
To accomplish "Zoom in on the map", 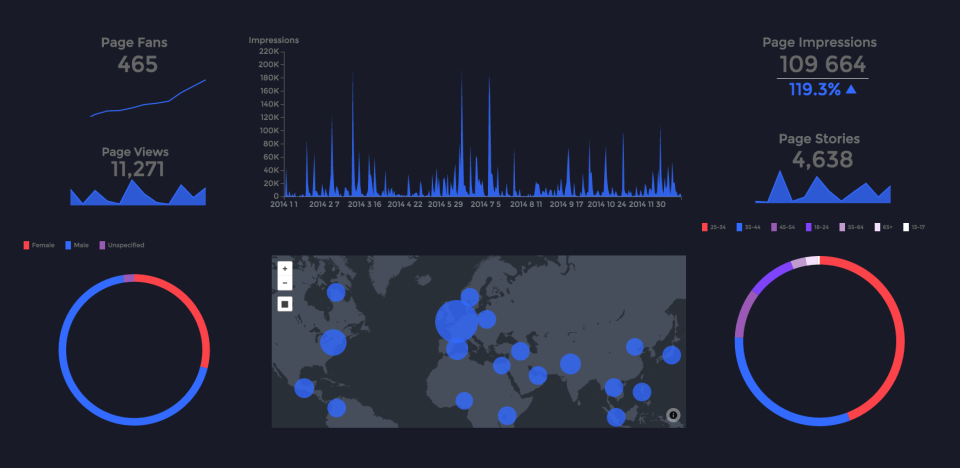I will coord(285,268).
